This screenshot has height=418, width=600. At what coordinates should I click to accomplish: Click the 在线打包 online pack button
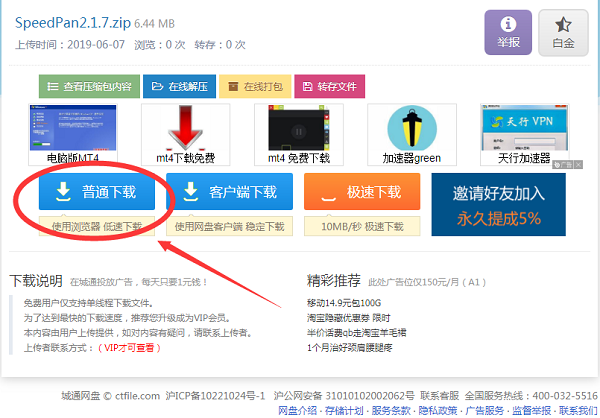(x=255, y=86)
